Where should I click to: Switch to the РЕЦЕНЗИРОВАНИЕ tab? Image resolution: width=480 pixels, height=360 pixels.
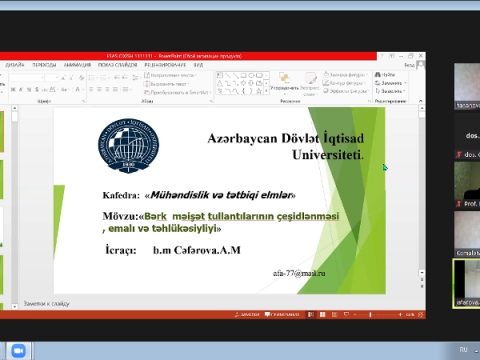point(165,65)
